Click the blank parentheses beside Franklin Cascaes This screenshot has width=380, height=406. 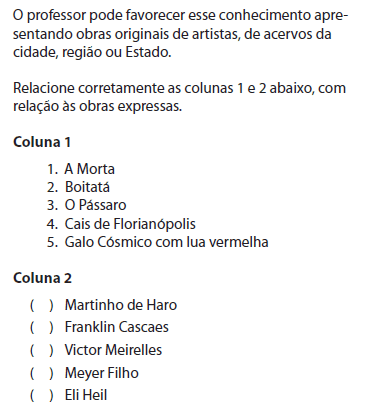pos(42,327)
